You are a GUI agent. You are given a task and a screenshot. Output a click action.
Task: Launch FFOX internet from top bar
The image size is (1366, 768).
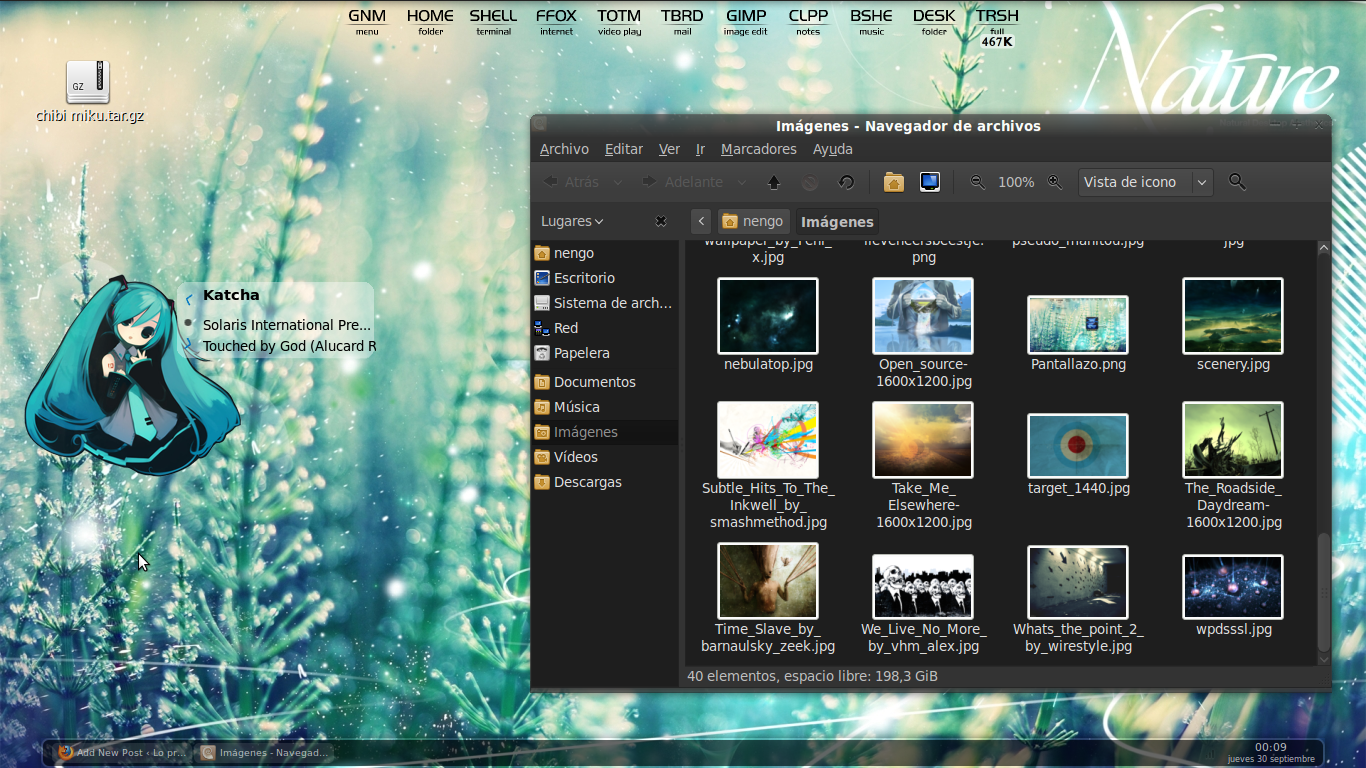556,21
